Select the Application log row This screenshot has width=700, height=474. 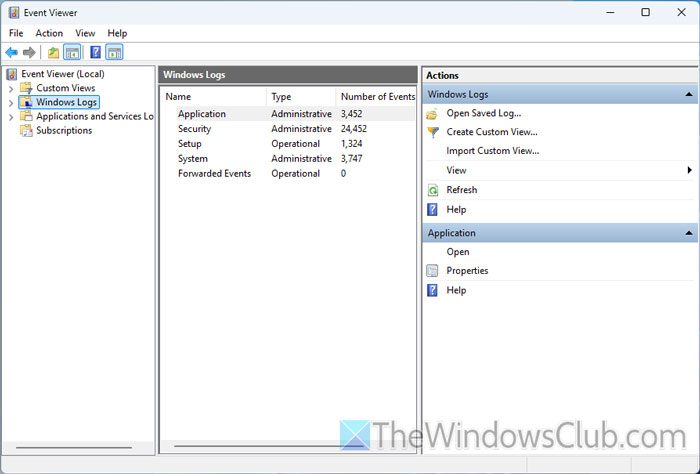click(288, 114)
